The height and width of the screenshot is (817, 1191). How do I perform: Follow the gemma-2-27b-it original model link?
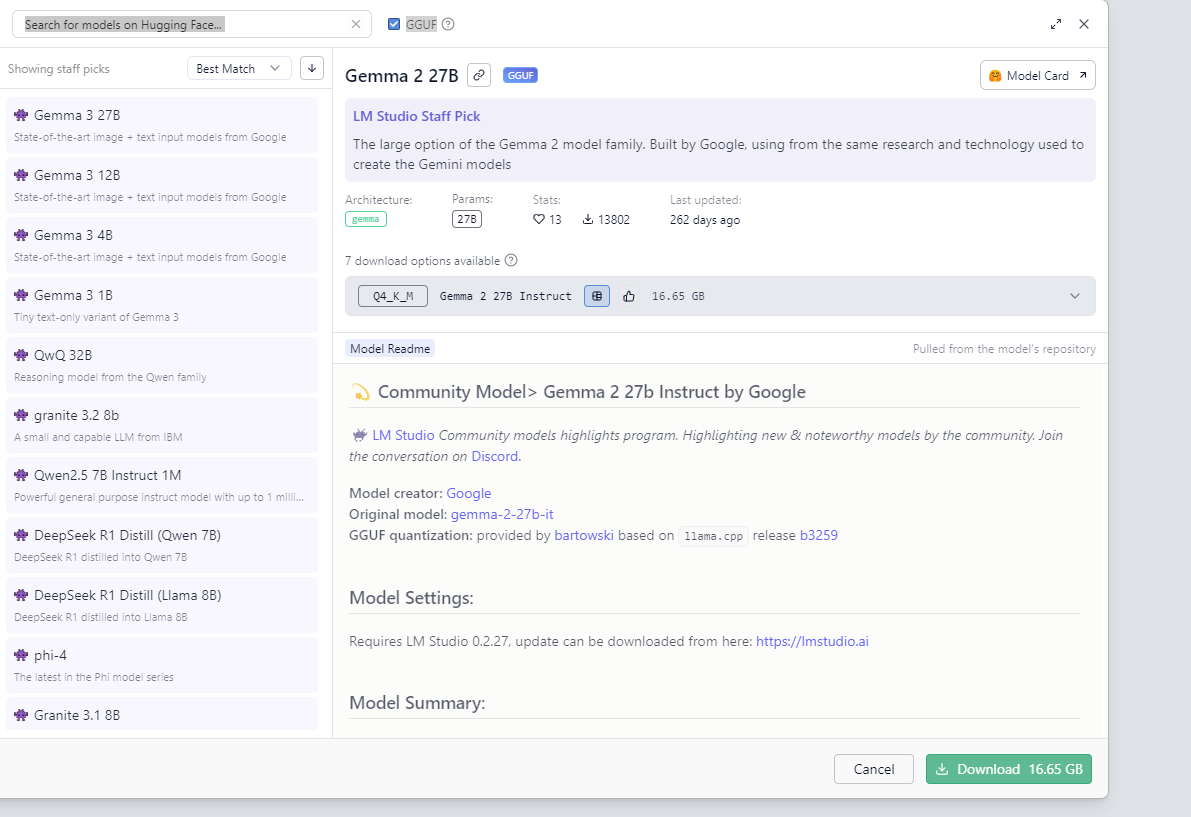pyautogui.click(x=502, y=514)
